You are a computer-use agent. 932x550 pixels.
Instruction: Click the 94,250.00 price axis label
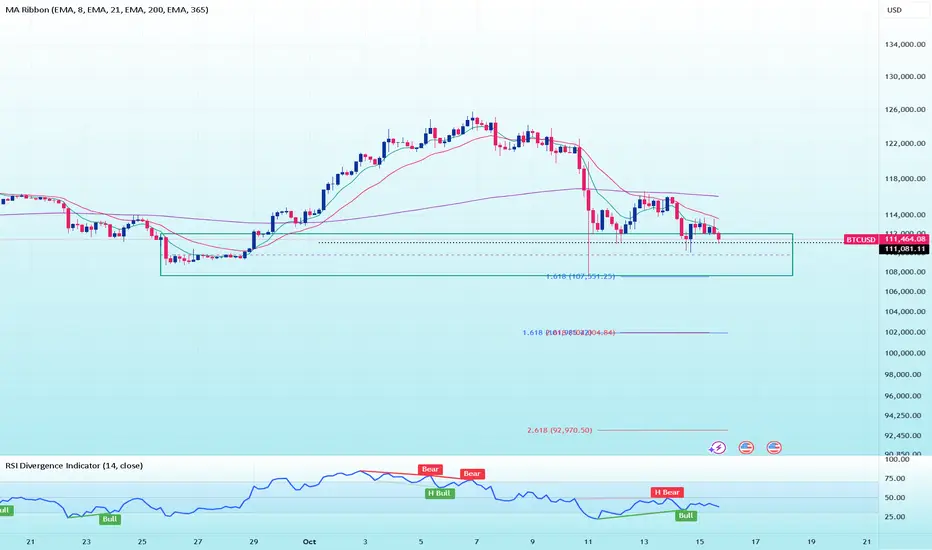905,416
